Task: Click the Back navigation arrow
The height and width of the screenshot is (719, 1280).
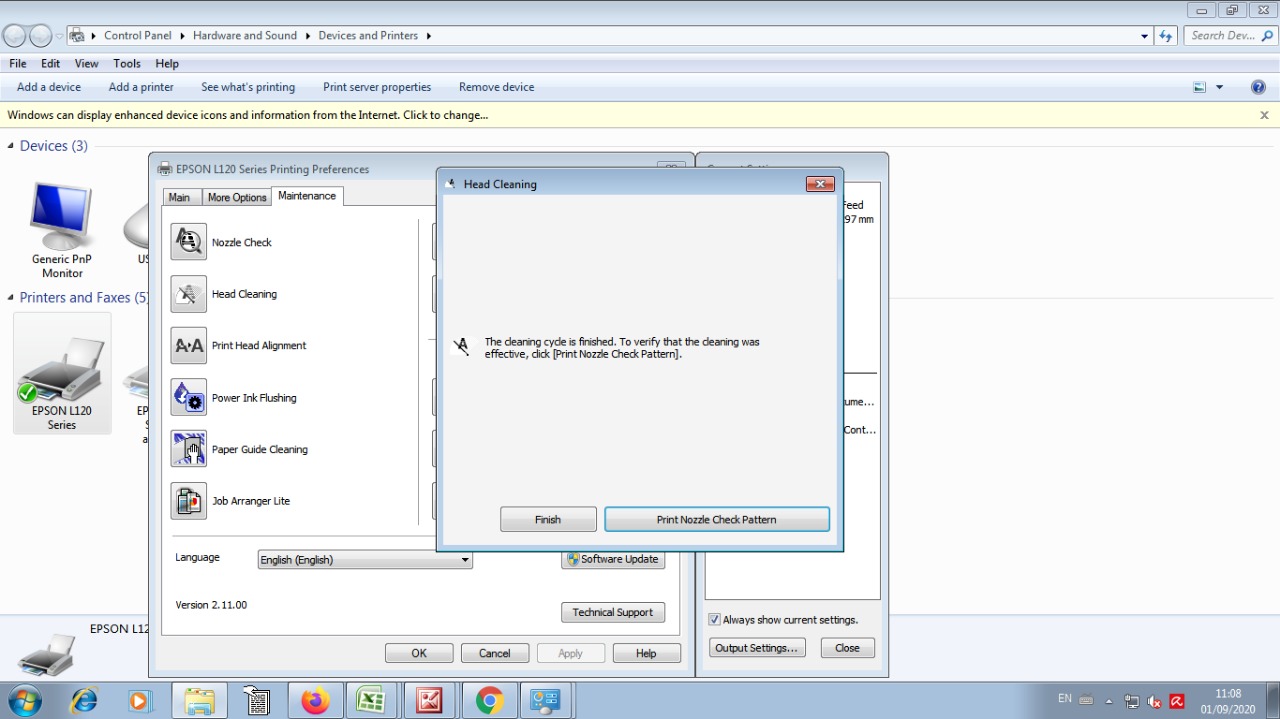Action: pos(14,36)
